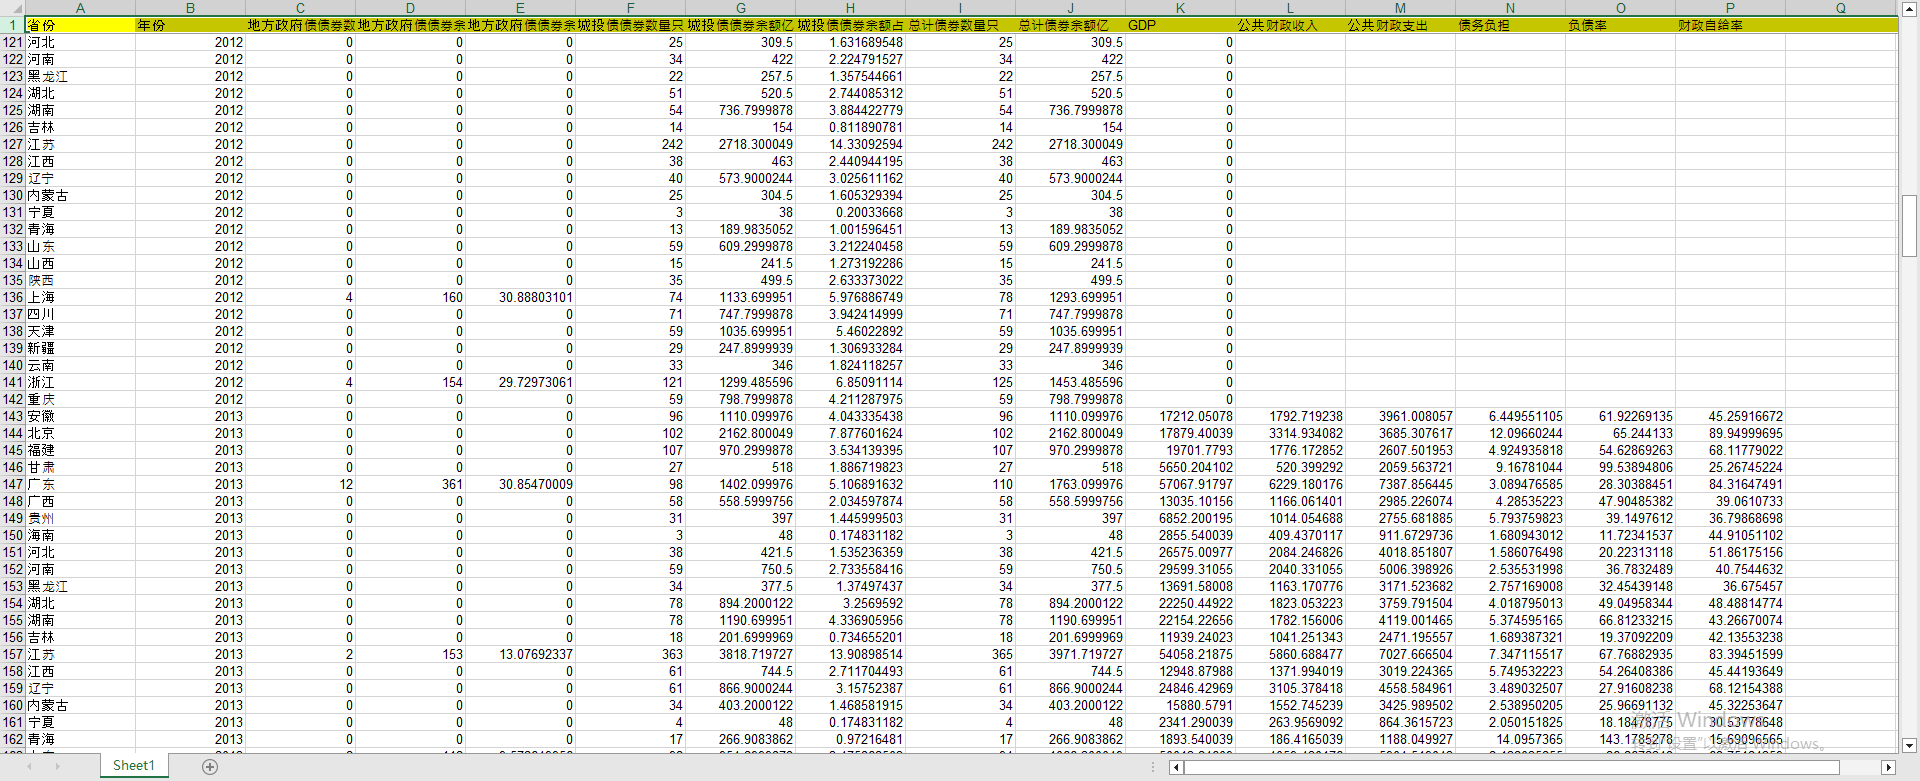The image size is (1920, 781).
Task: Click the cell containing 89.94999695
Action: (x=1730, y=434)
